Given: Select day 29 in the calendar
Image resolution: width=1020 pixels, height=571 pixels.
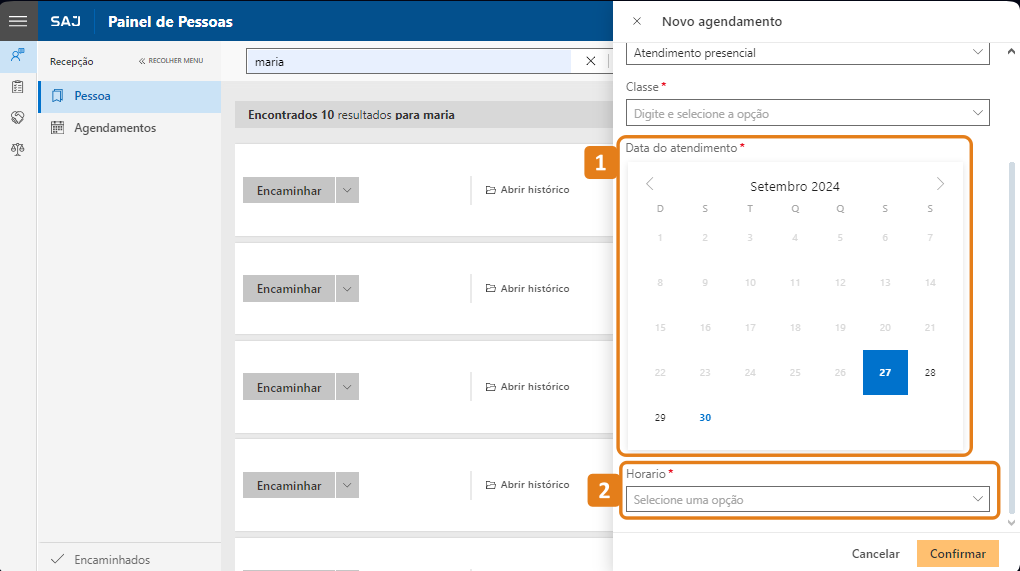Looking at the screenshot, I should coord(660,418).
